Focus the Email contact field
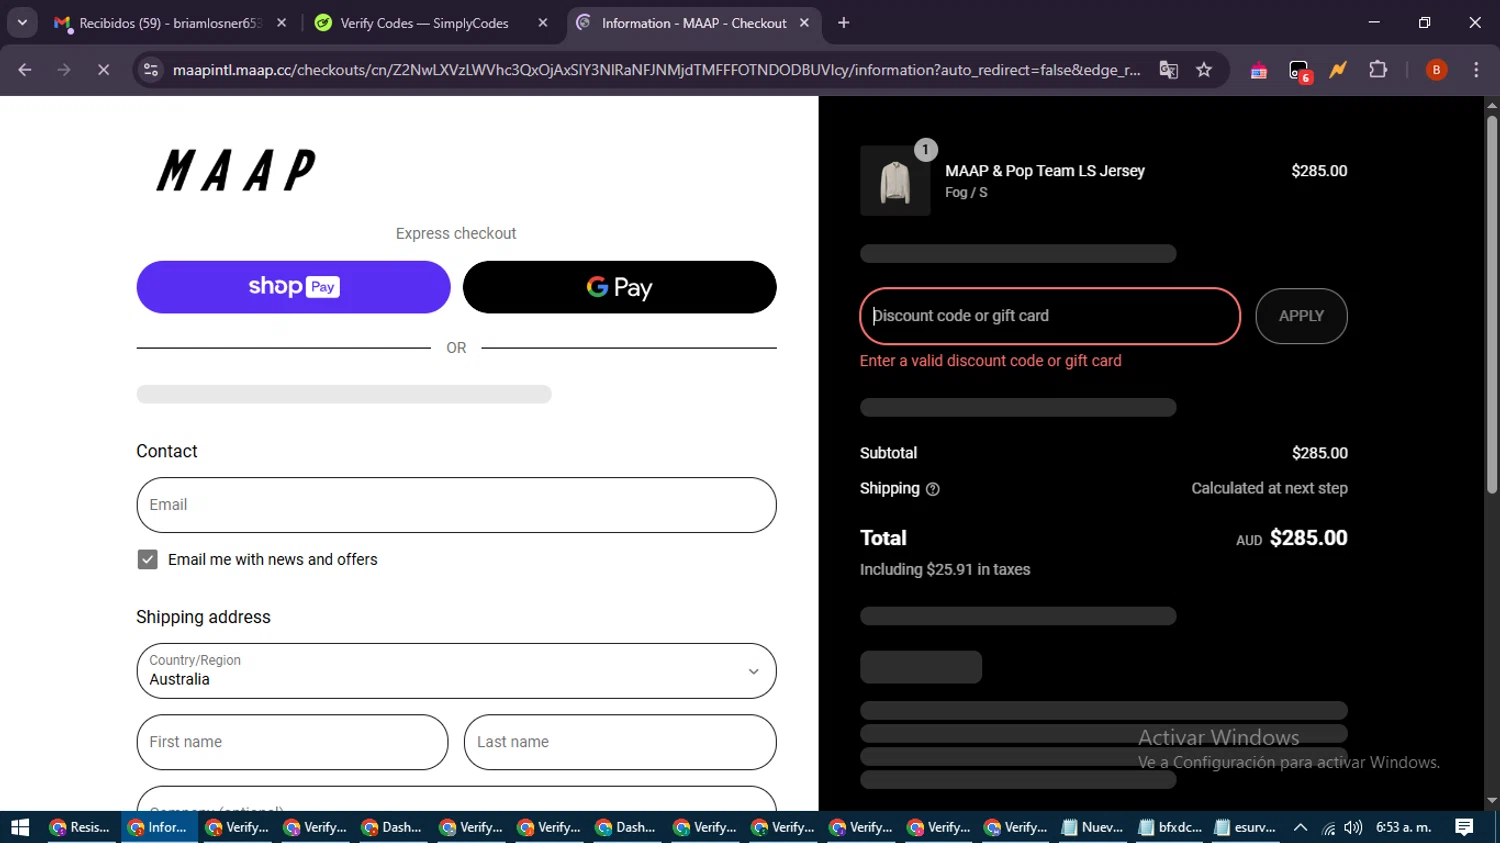The image size is (1500, 843). coord(456,505)
